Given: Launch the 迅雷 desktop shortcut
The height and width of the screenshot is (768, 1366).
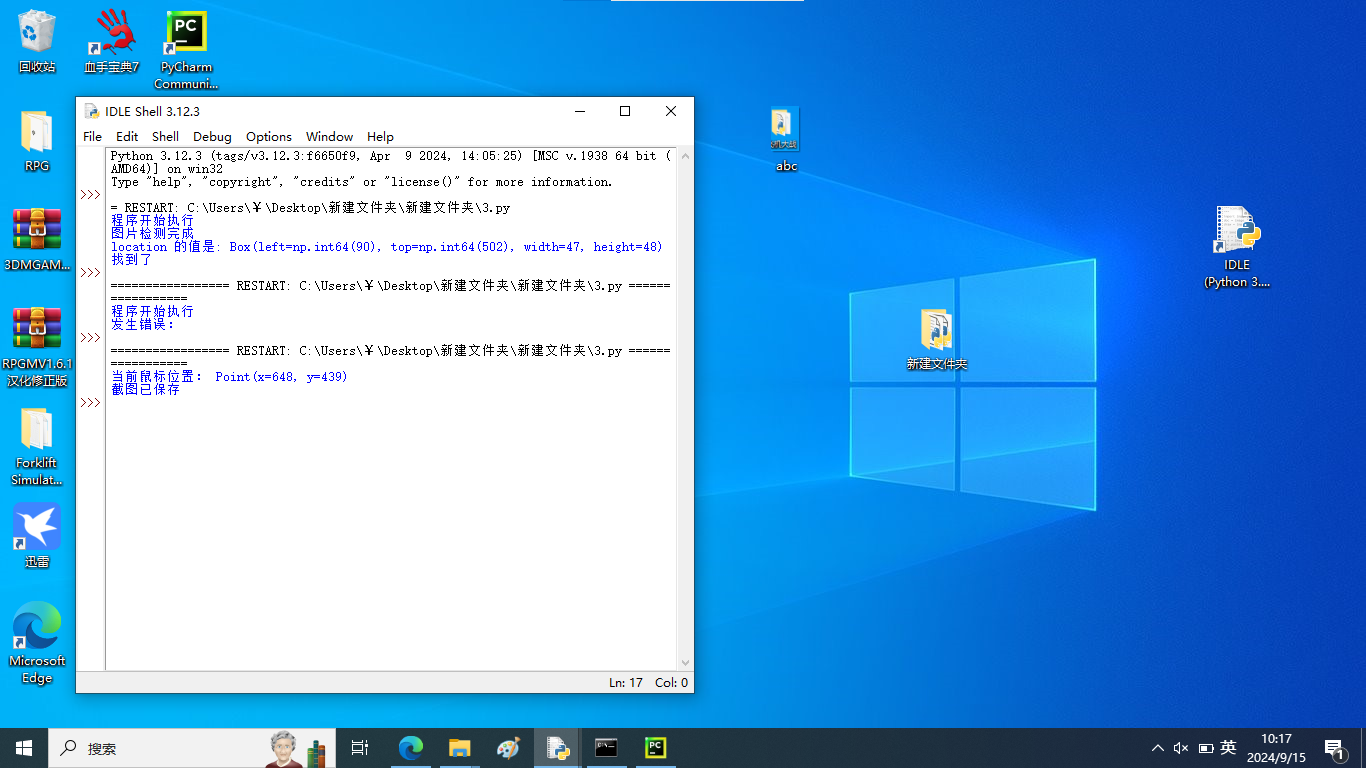Looking at the screenshot, I should [x=37, y=535].
